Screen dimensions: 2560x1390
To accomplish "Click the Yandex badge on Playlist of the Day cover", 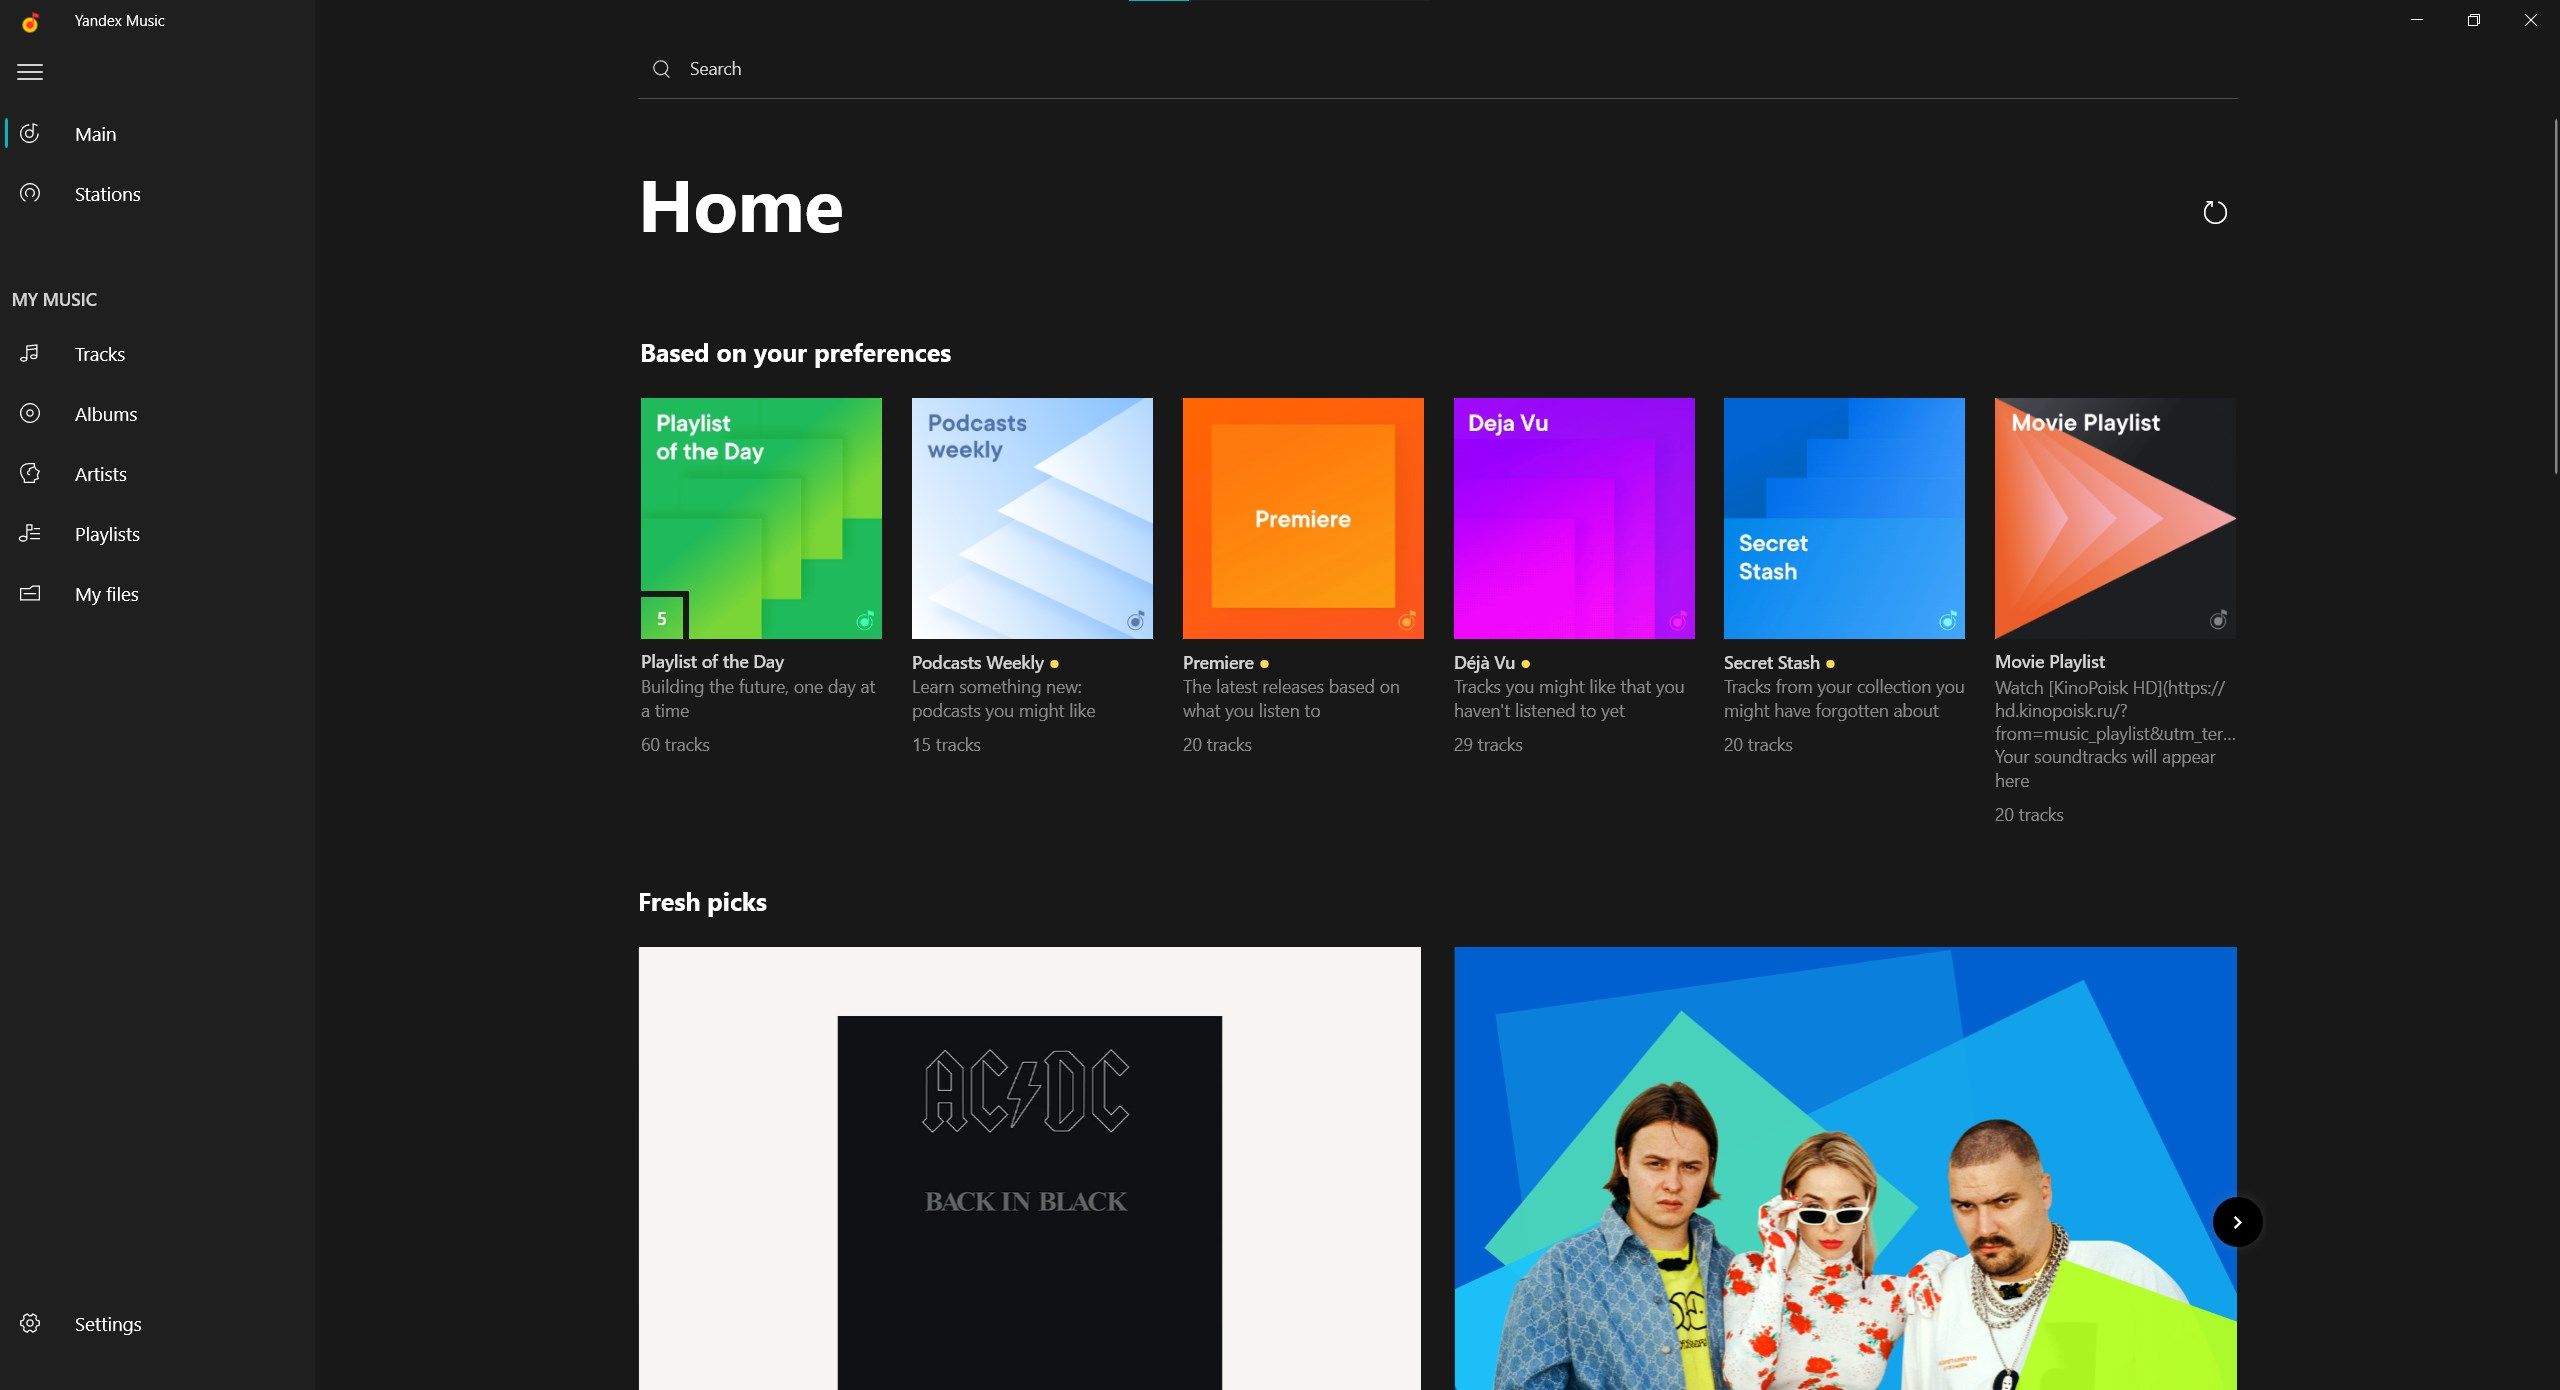I will [x=866, y=621].
